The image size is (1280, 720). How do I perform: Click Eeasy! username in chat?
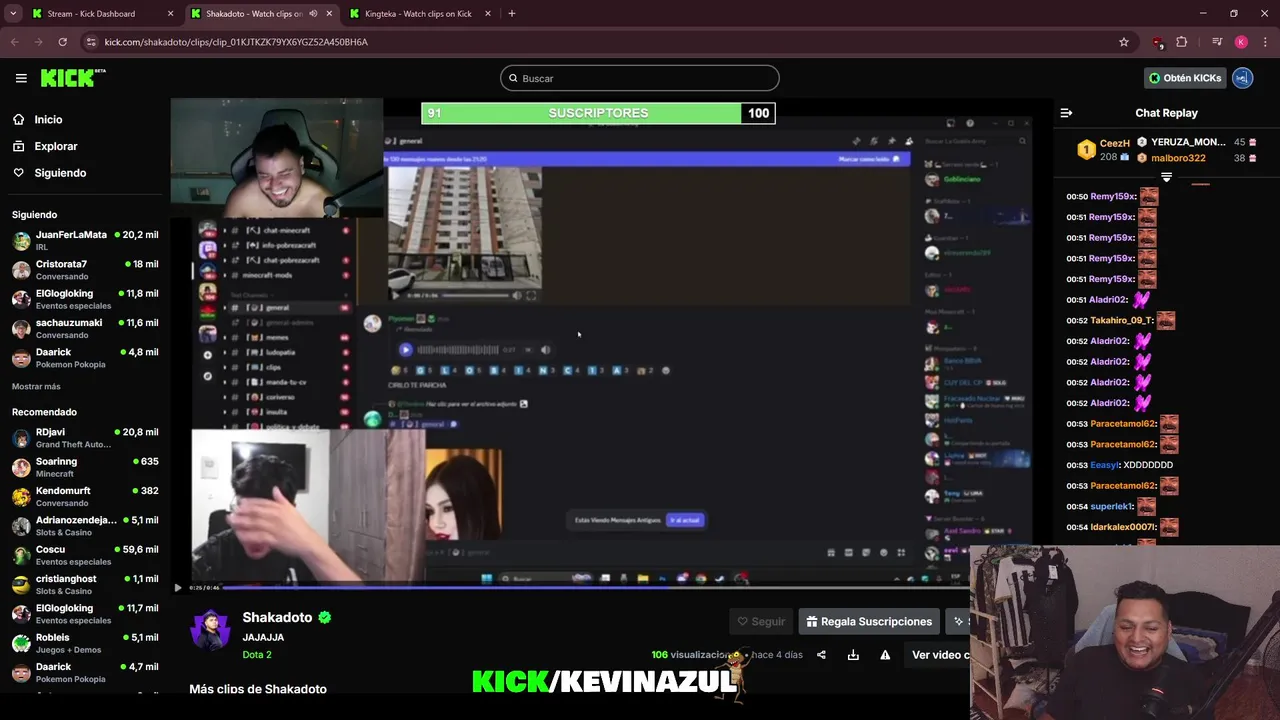tap(1104, 465)
